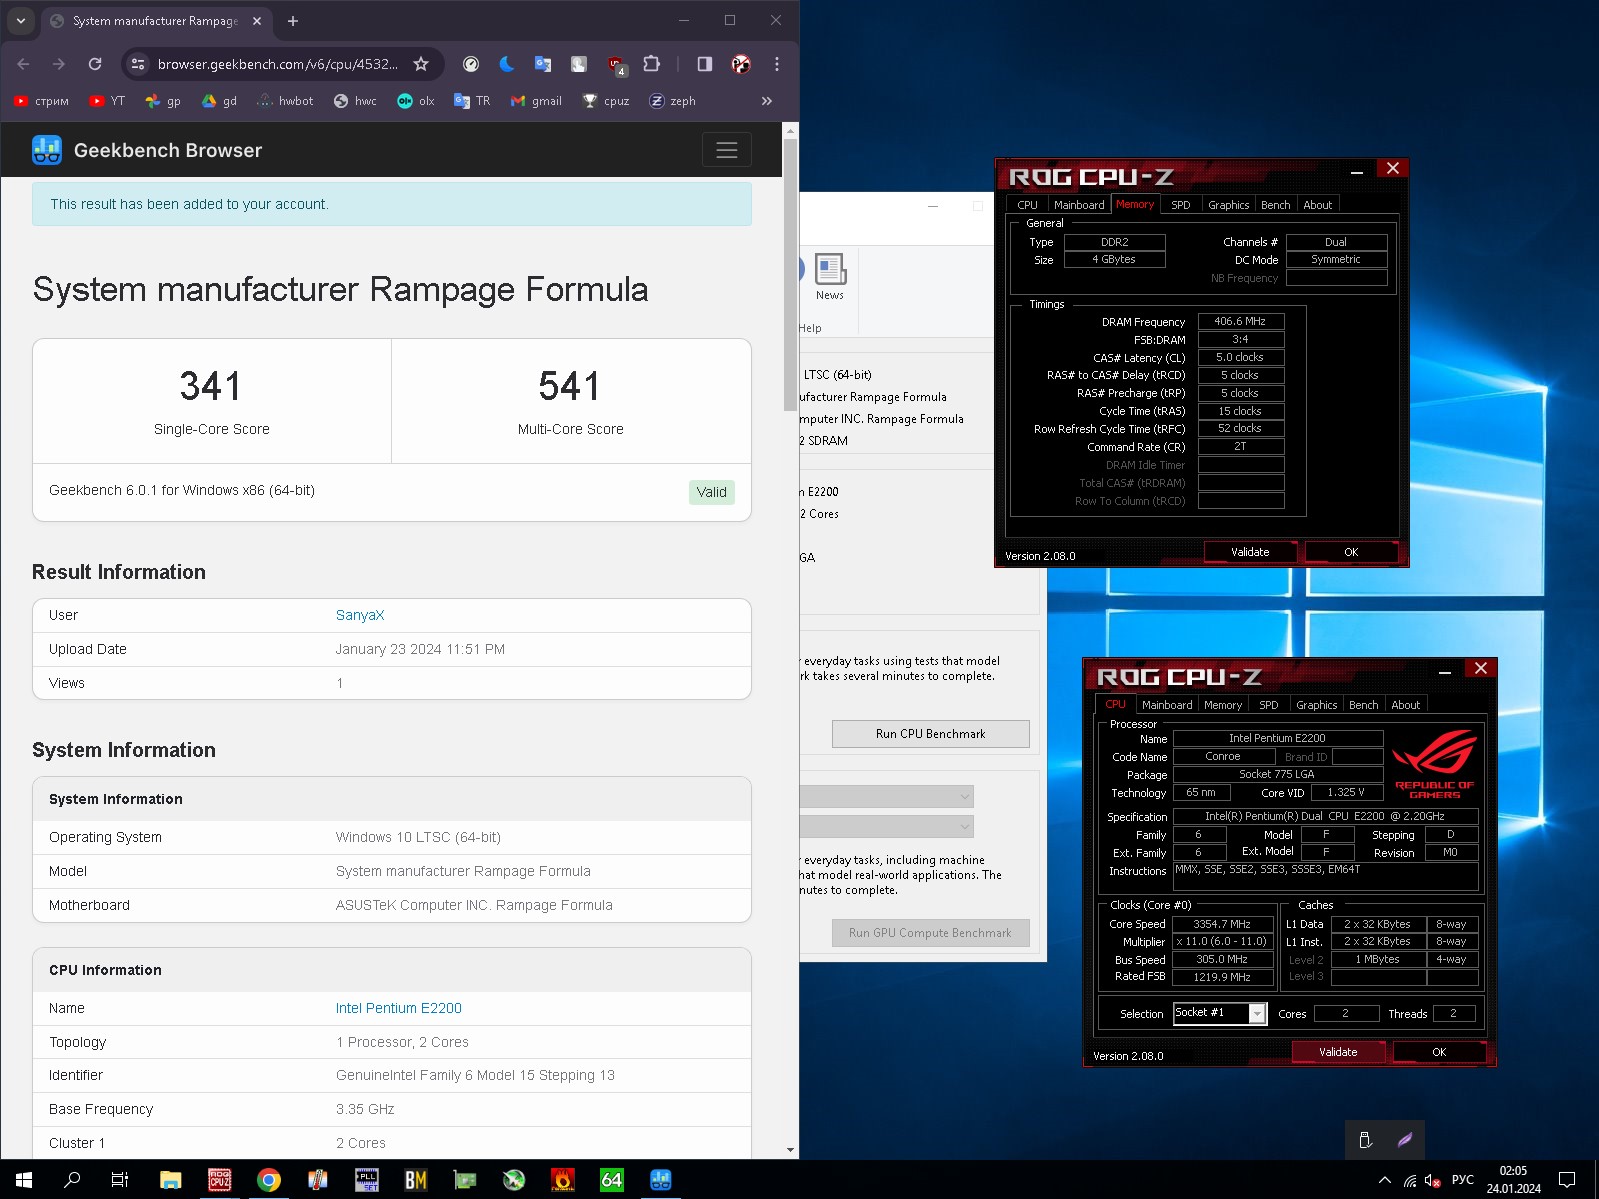Open the BM app on taskbar
This screenshot has width=1599, height=1199.
point(416,1180)
